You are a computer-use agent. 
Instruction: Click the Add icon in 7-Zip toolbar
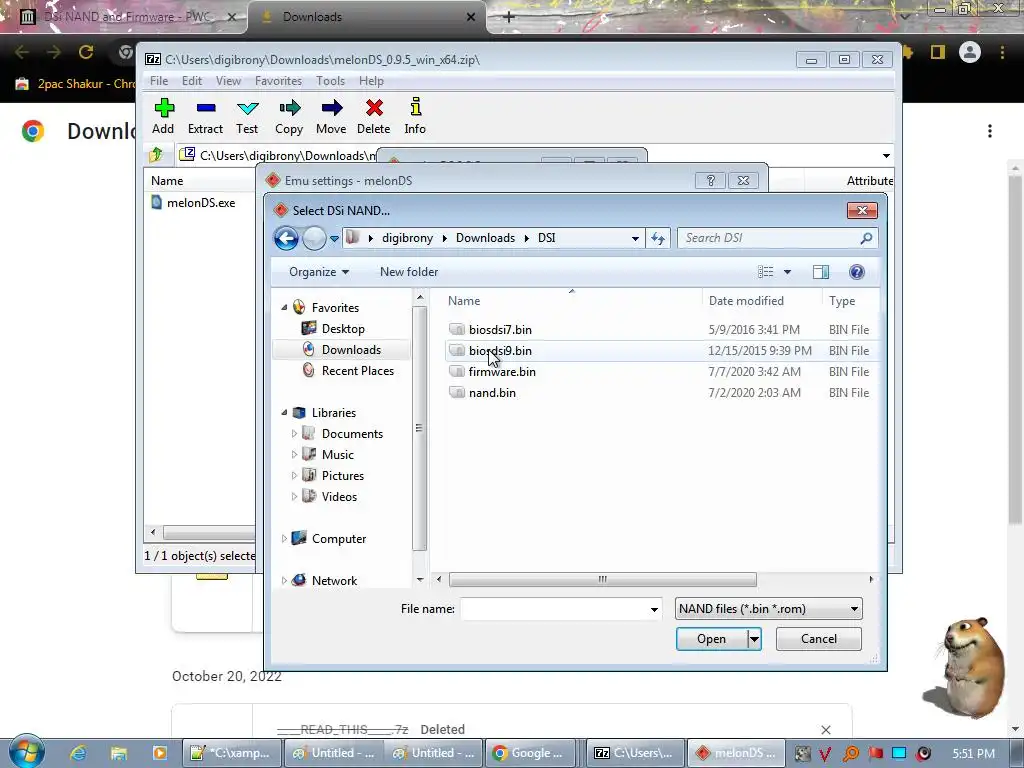(x=164, y=108)
